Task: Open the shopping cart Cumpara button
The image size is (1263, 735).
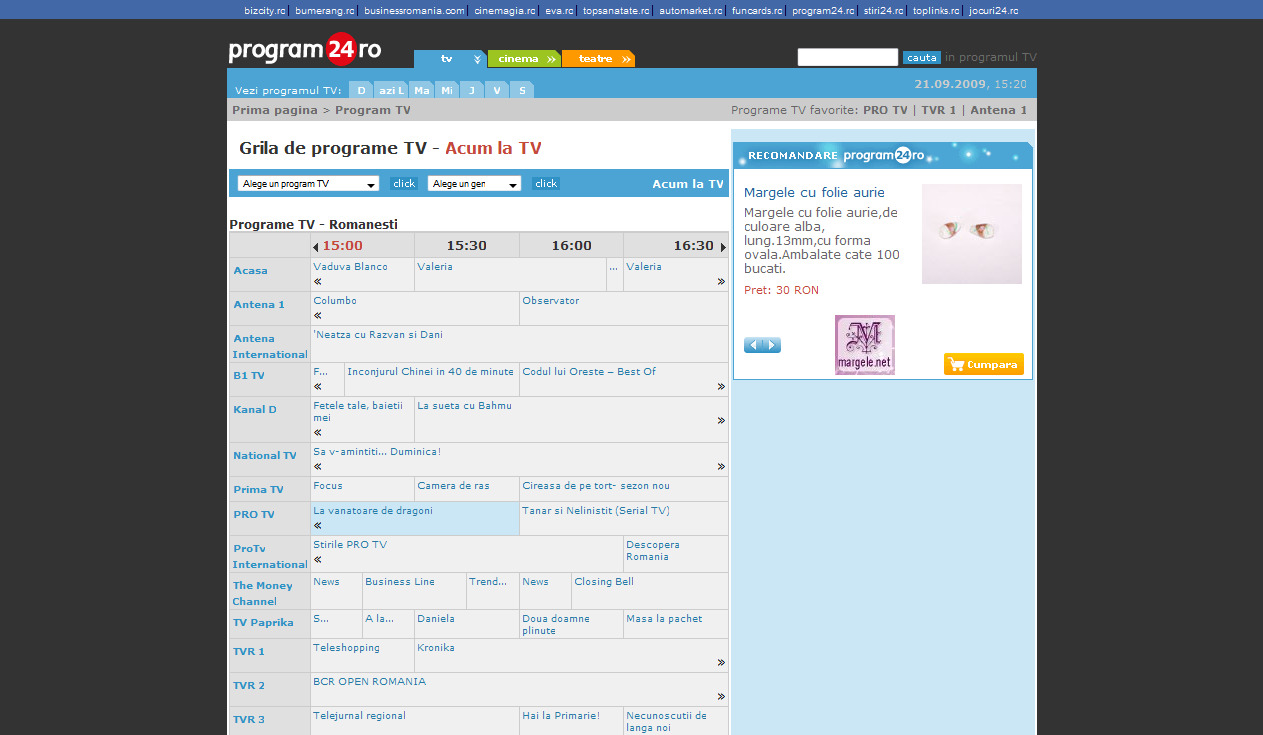Action: click(983, 365)
